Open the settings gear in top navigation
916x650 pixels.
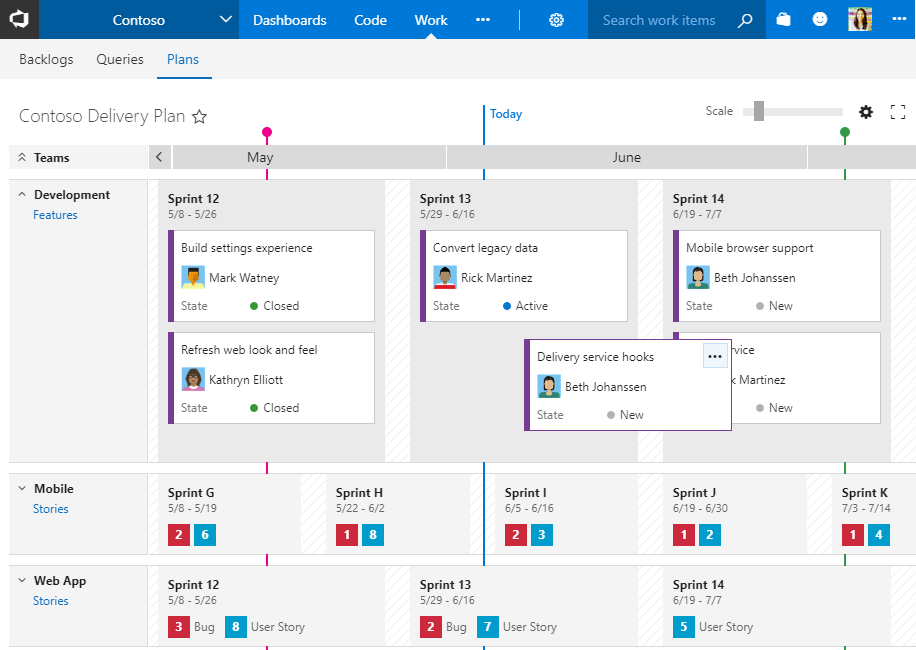tap(557, 20)
